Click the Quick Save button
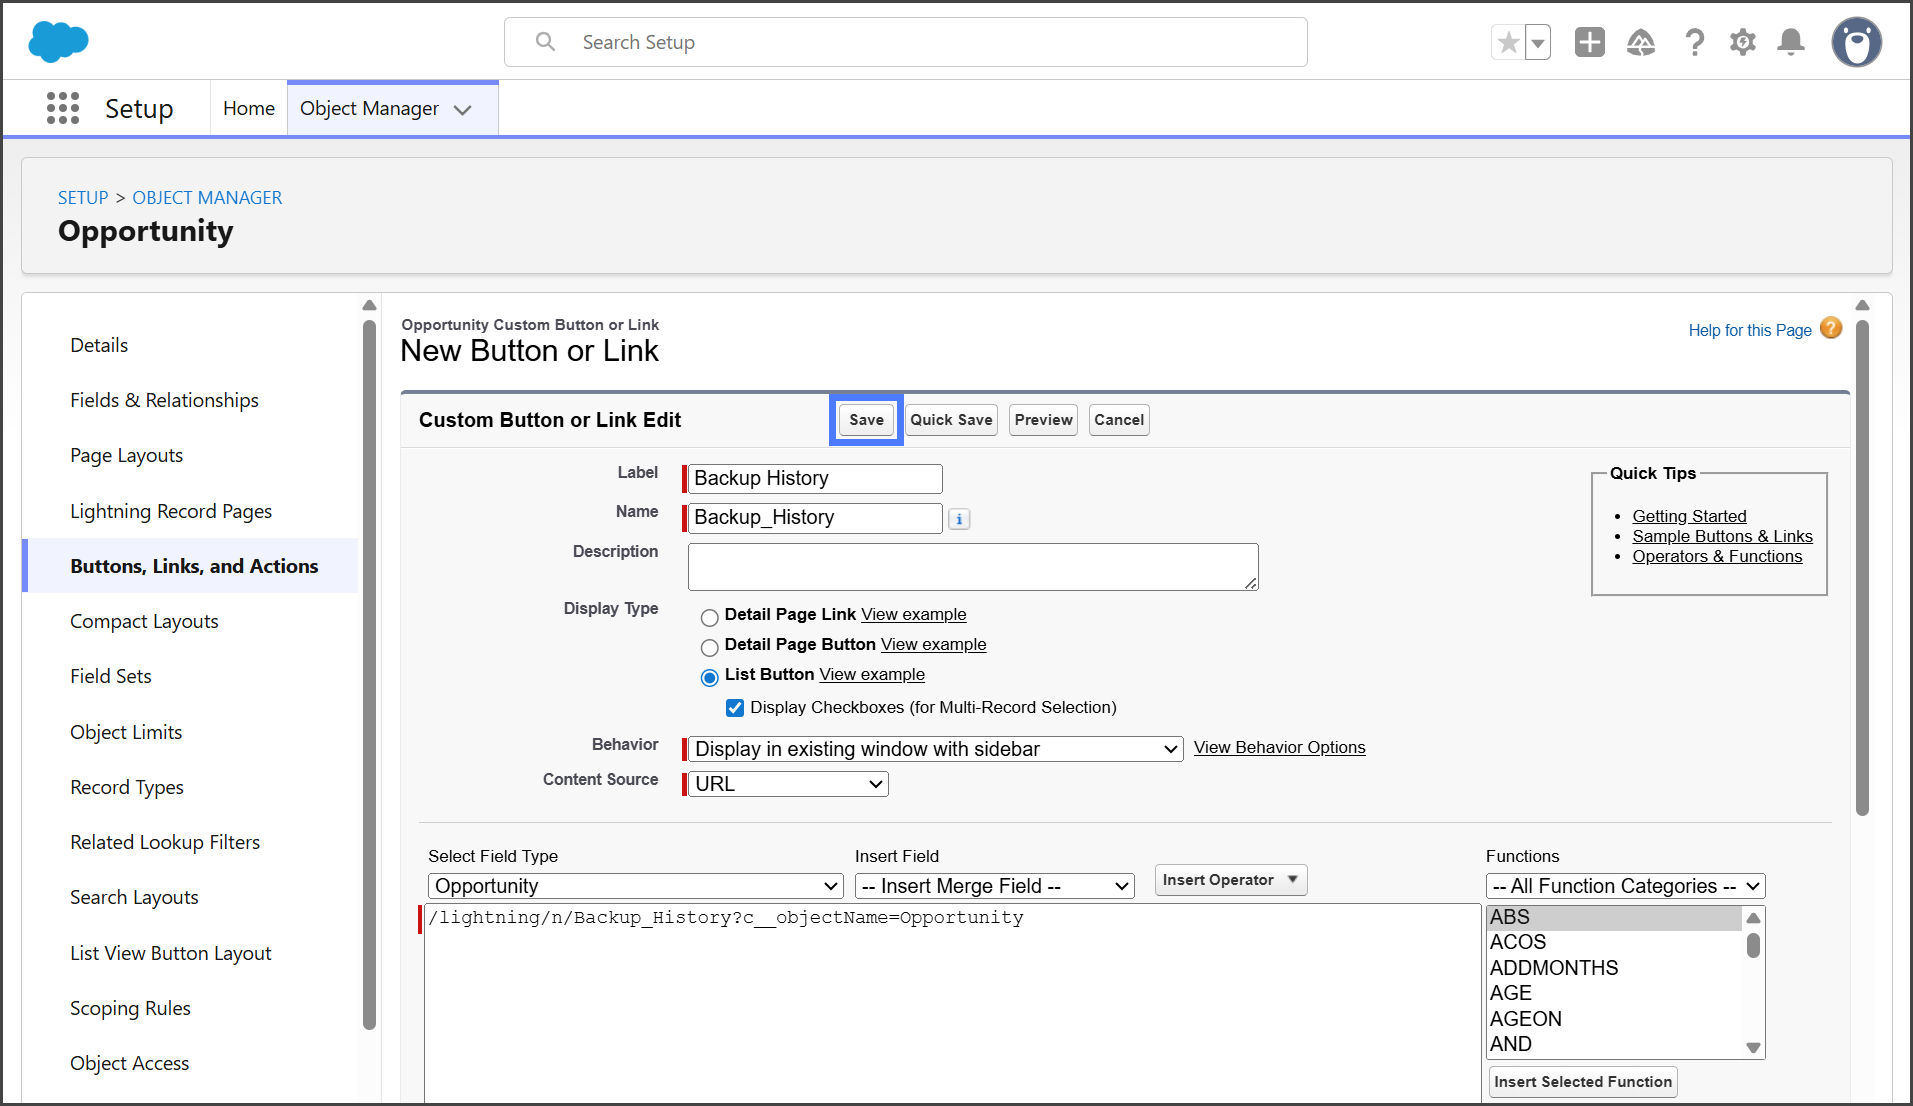 951,420
